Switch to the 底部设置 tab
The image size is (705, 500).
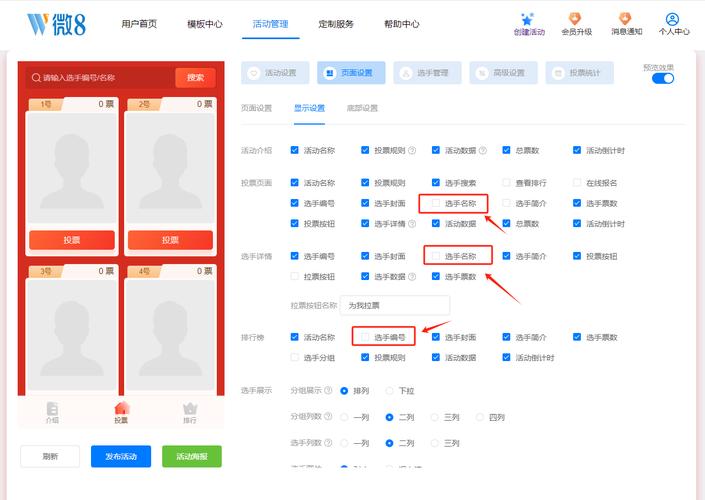coord(362,108)
